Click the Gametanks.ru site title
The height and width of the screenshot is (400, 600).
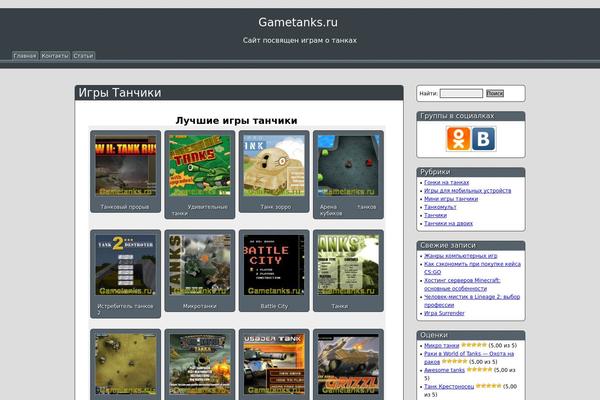pos(298,22)
